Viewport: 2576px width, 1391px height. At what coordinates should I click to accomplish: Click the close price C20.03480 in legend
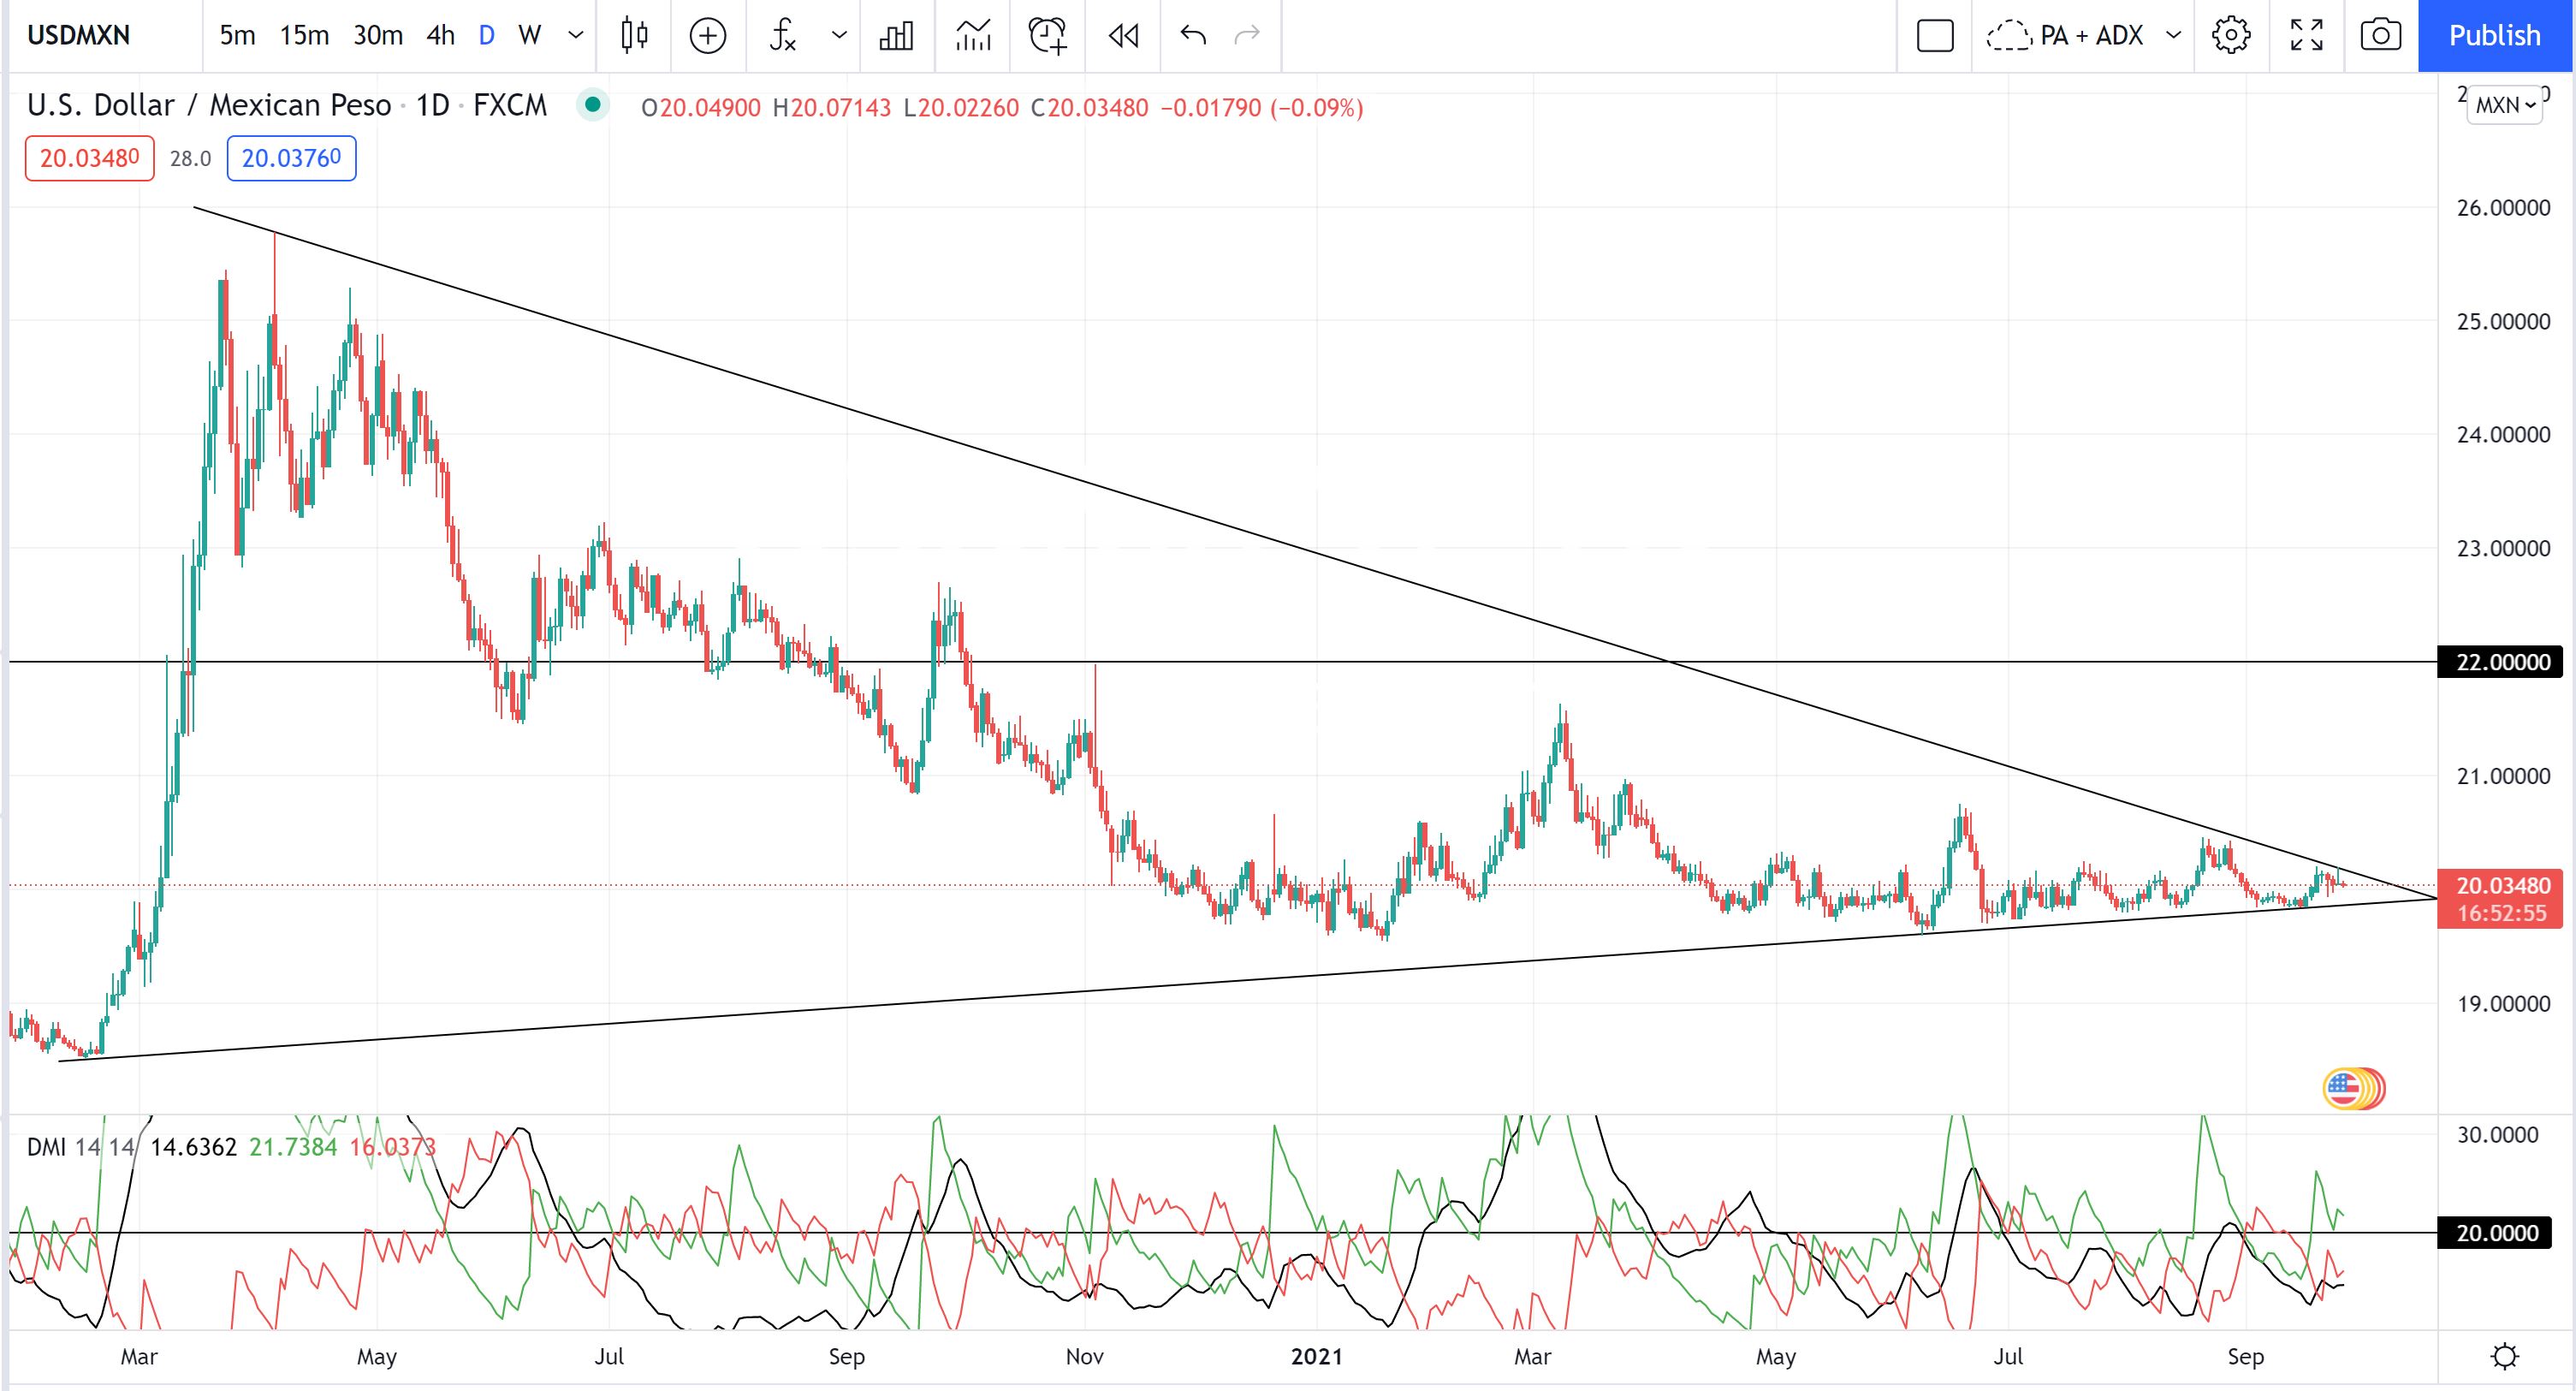pyautogui.click(x=1089, y=108)
